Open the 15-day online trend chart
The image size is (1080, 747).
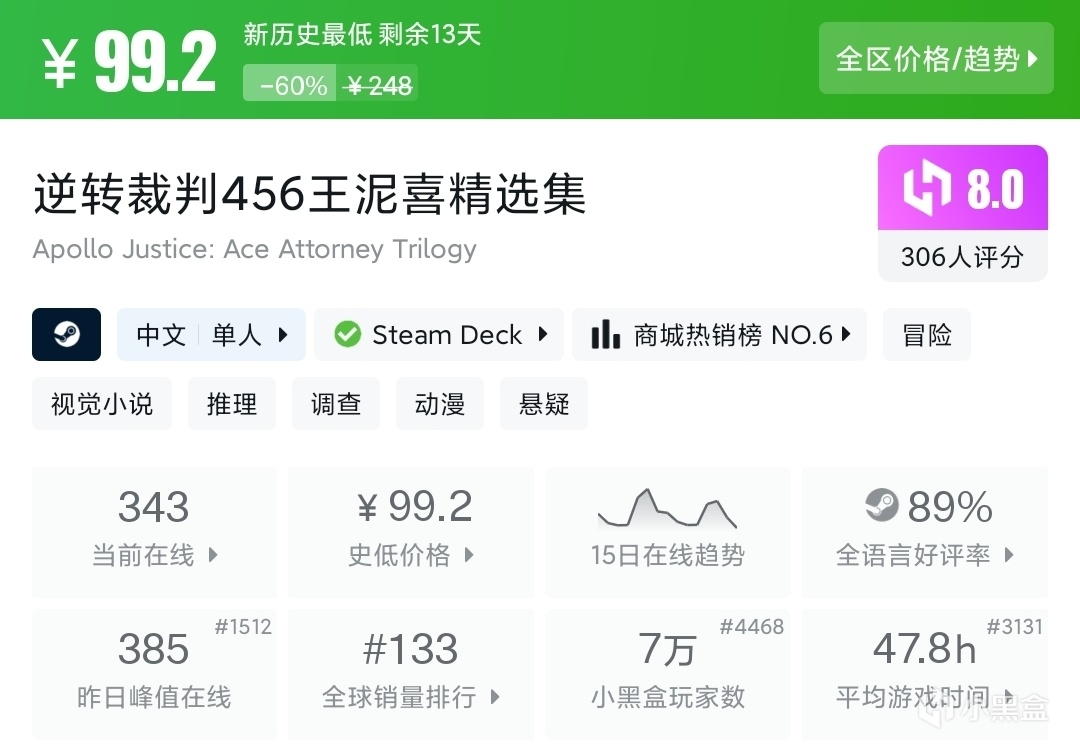667,530
